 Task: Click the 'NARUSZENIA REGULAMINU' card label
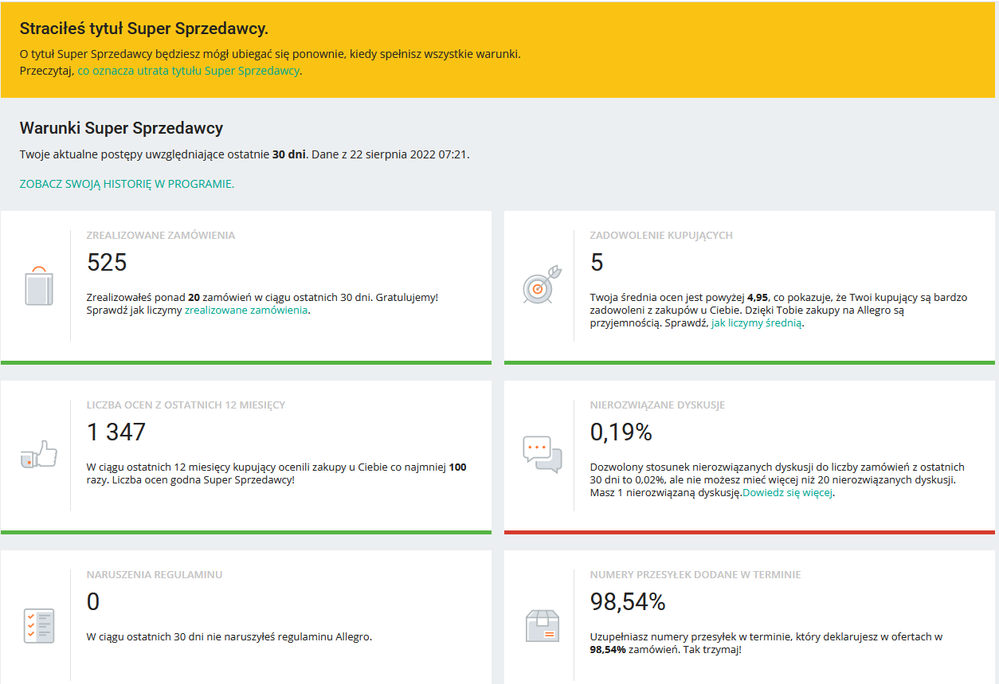tap(154, 574)
